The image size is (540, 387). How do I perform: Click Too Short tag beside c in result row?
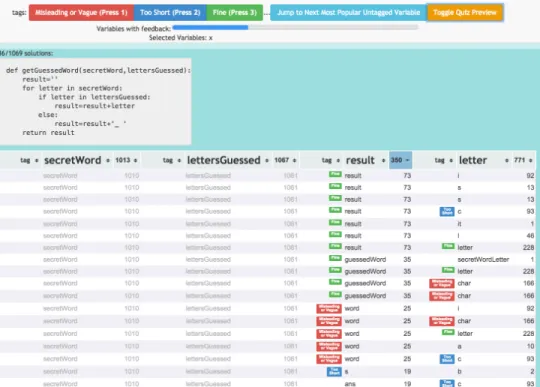[447, 211]
